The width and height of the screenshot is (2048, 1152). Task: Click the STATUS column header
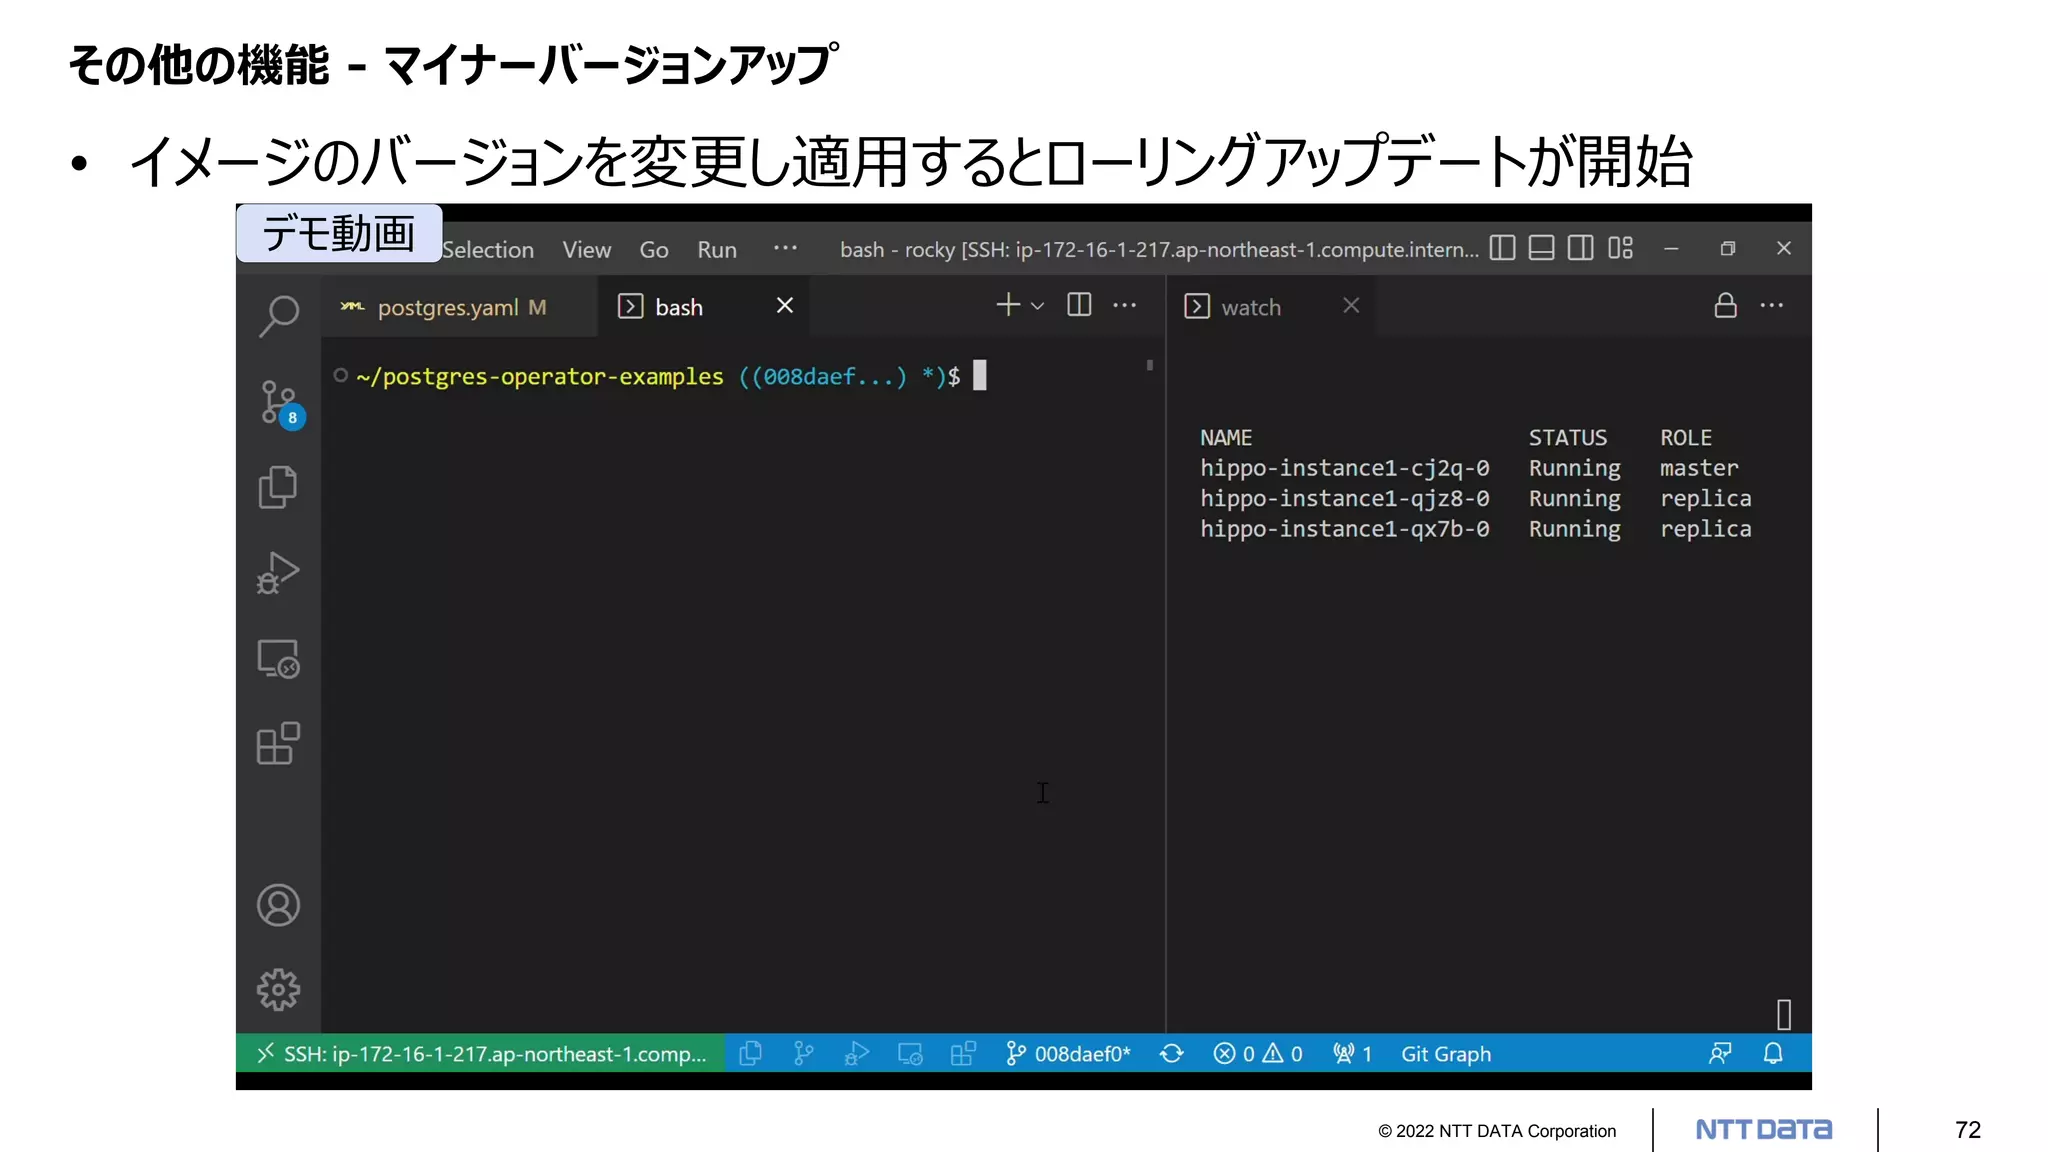coord(1567,438)
